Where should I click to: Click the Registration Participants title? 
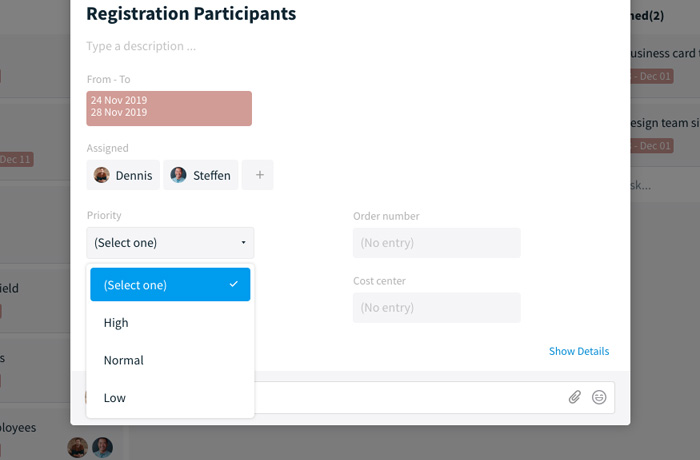click(x=191, y=14)
